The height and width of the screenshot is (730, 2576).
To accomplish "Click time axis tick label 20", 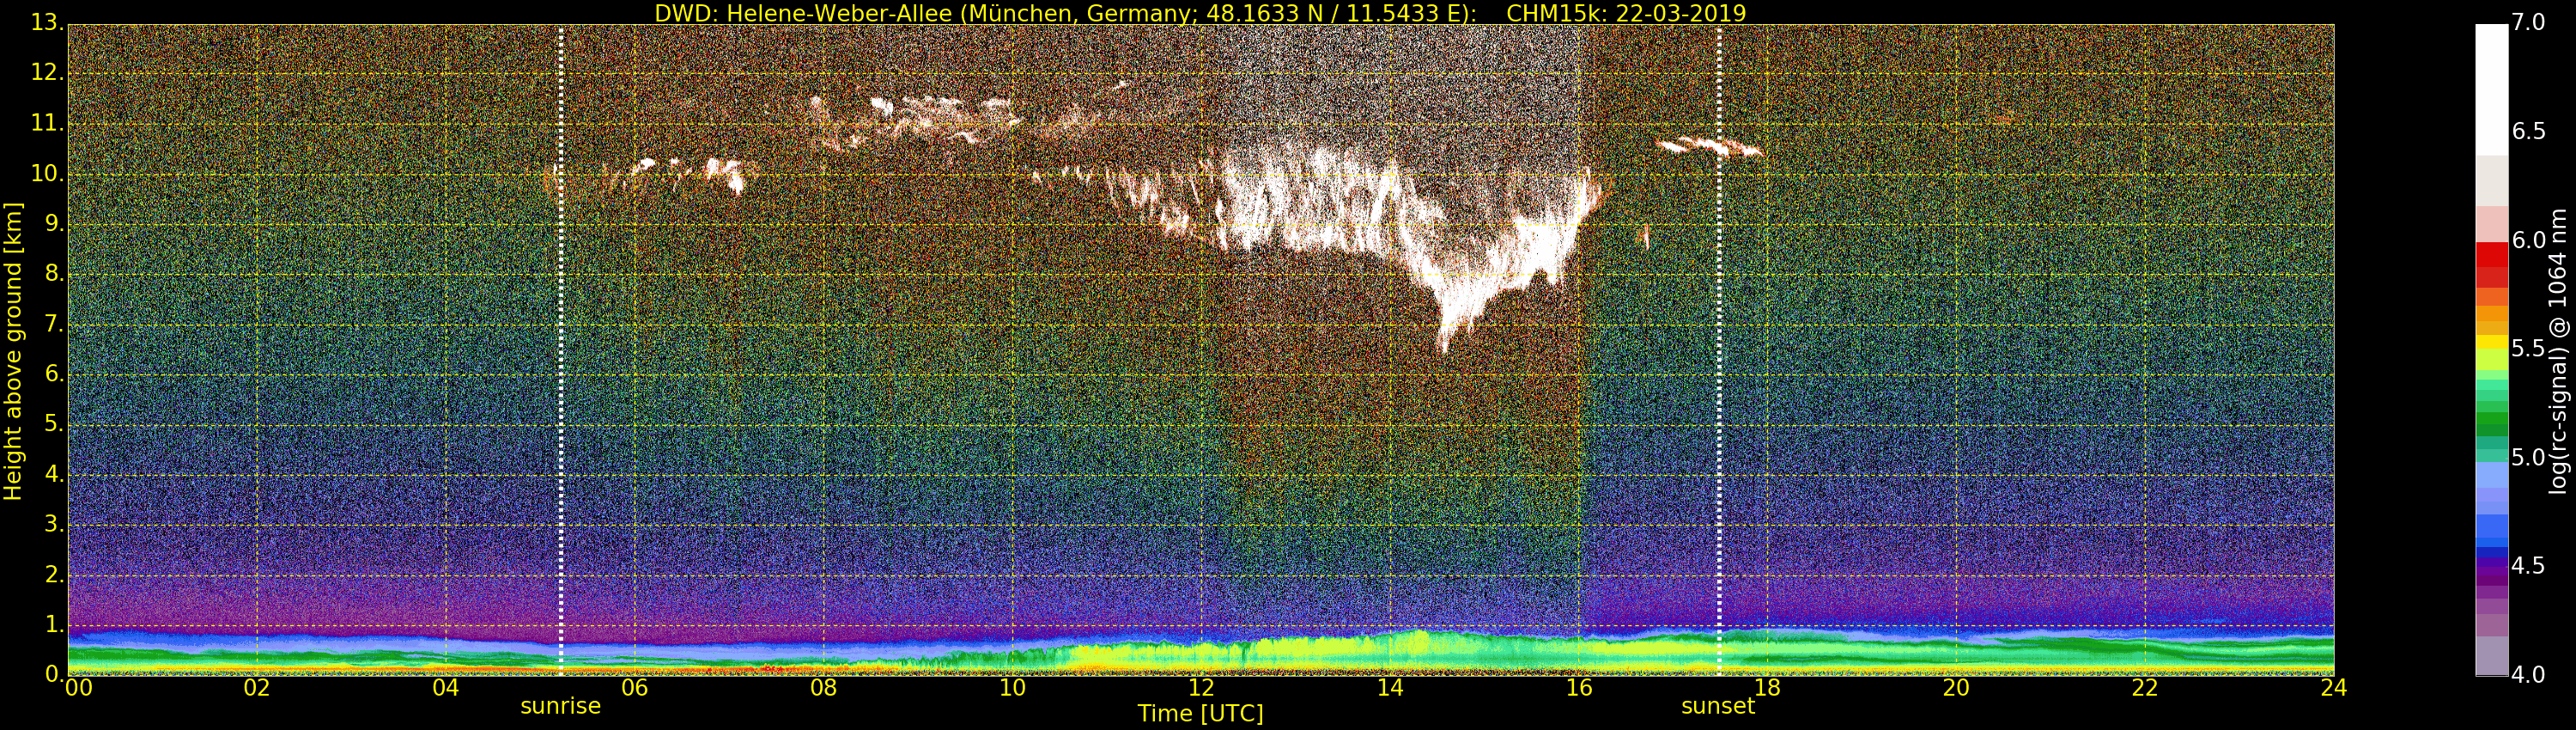I will point(1956,688).
